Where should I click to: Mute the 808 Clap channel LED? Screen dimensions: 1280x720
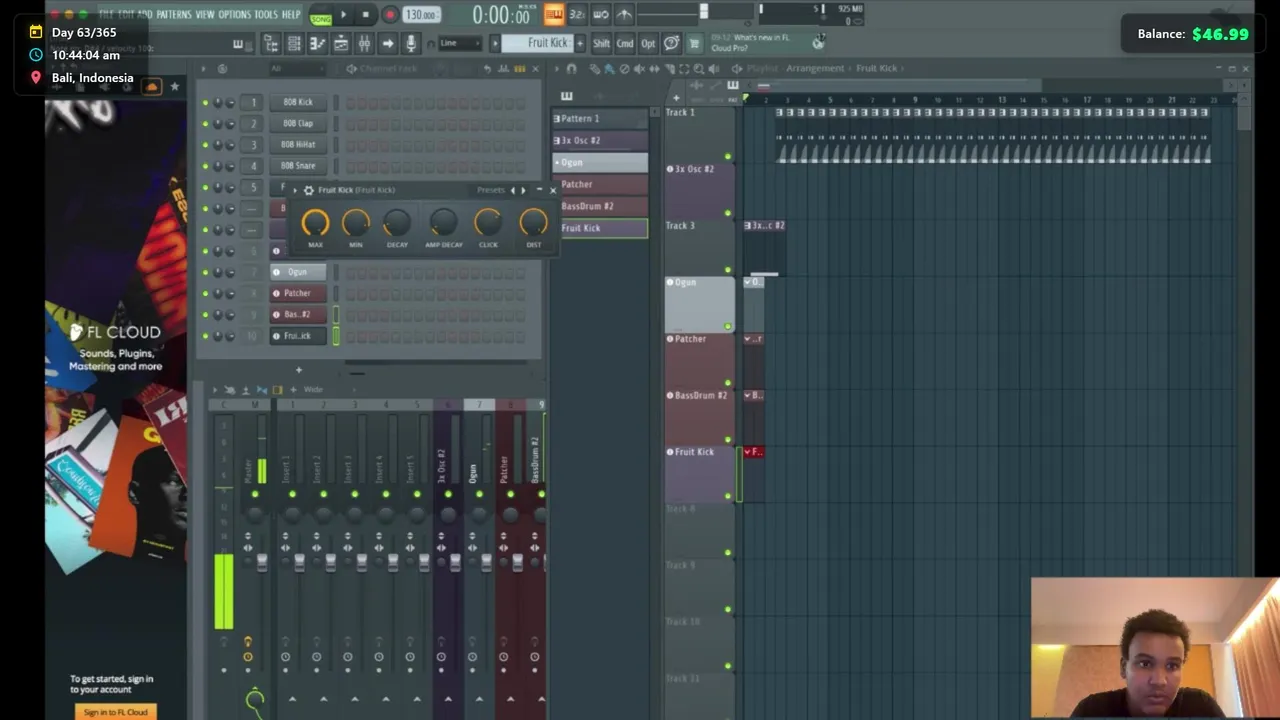click(x=205, y=123)
